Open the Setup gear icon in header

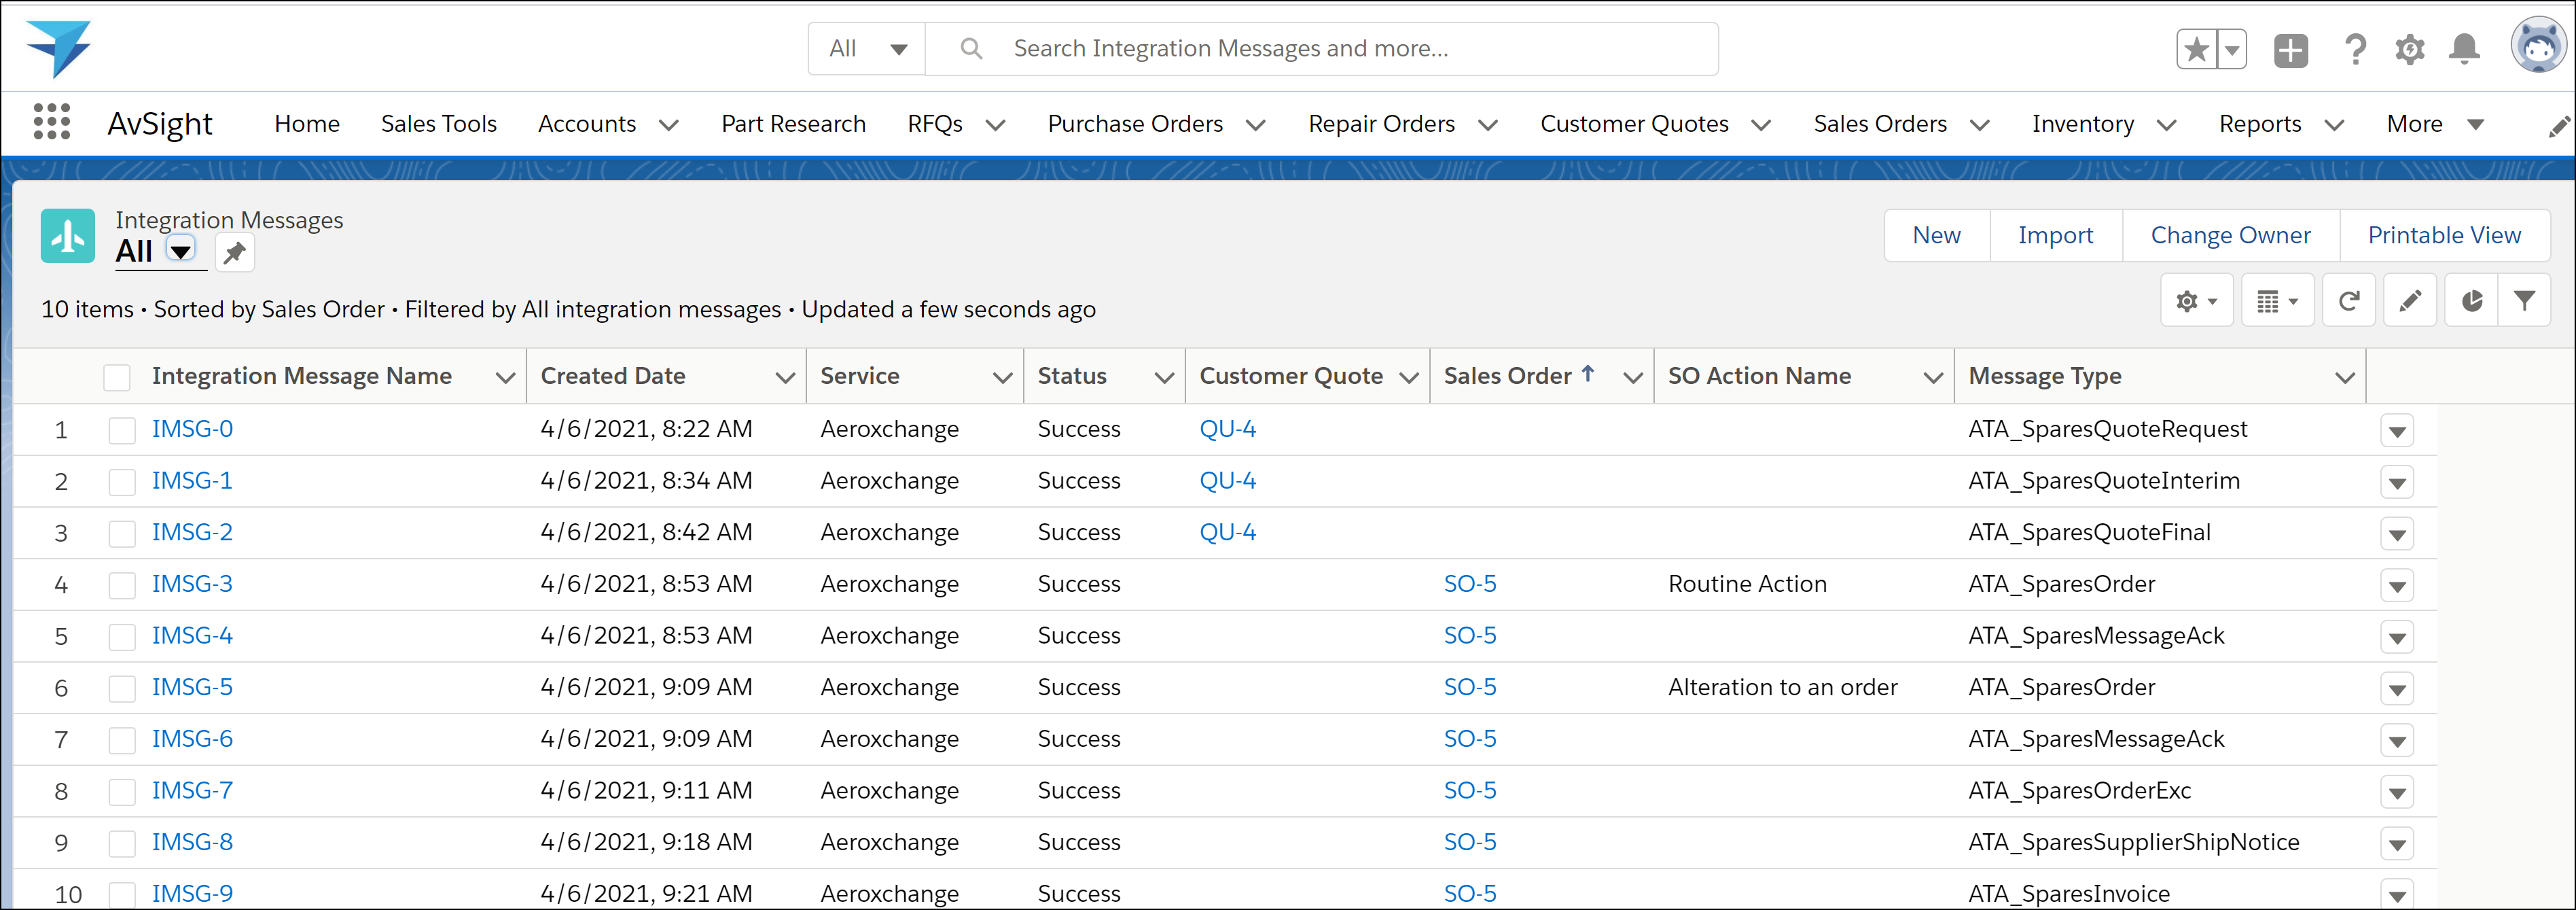pyautogui.click(x=2410, y=49)
